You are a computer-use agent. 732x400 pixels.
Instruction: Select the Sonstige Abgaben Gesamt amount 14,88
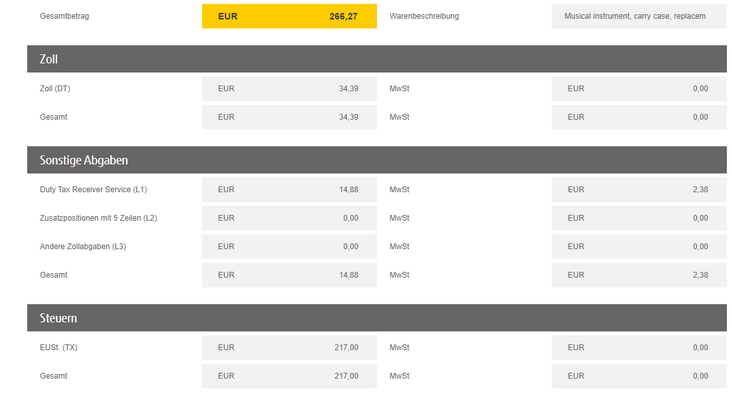[x=289, y=275]
